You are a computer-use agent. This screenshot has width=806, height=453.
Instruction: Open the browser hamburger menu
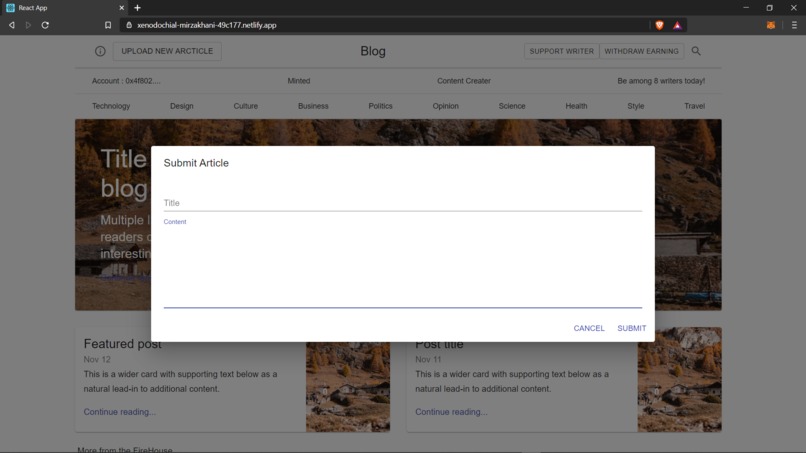point(794,25)
